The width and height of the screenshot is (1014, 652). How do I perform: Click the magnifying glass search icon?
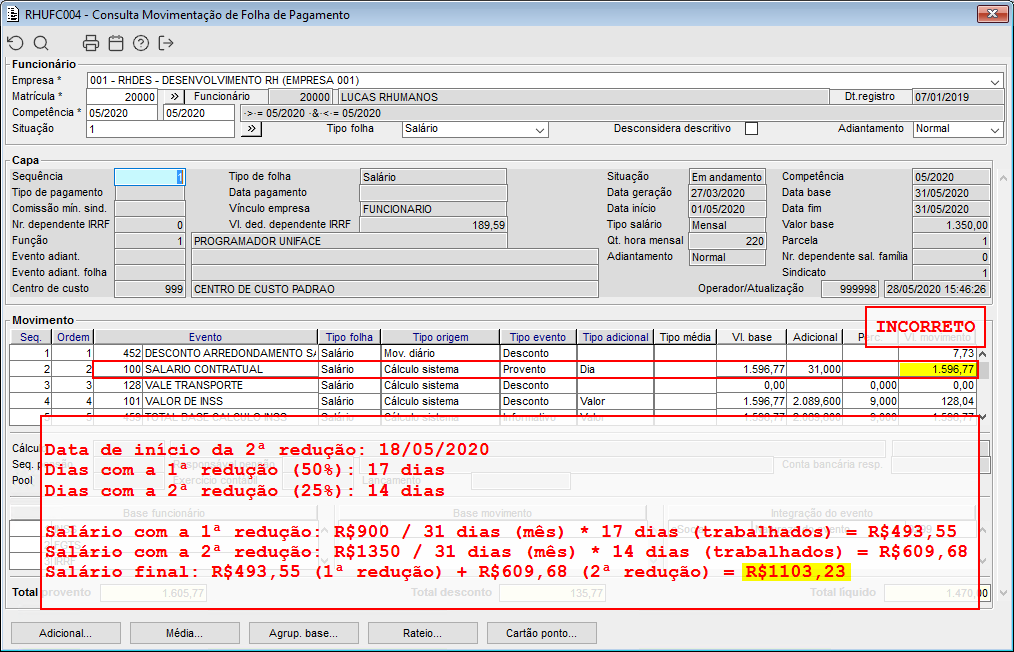tap(41, 43)
